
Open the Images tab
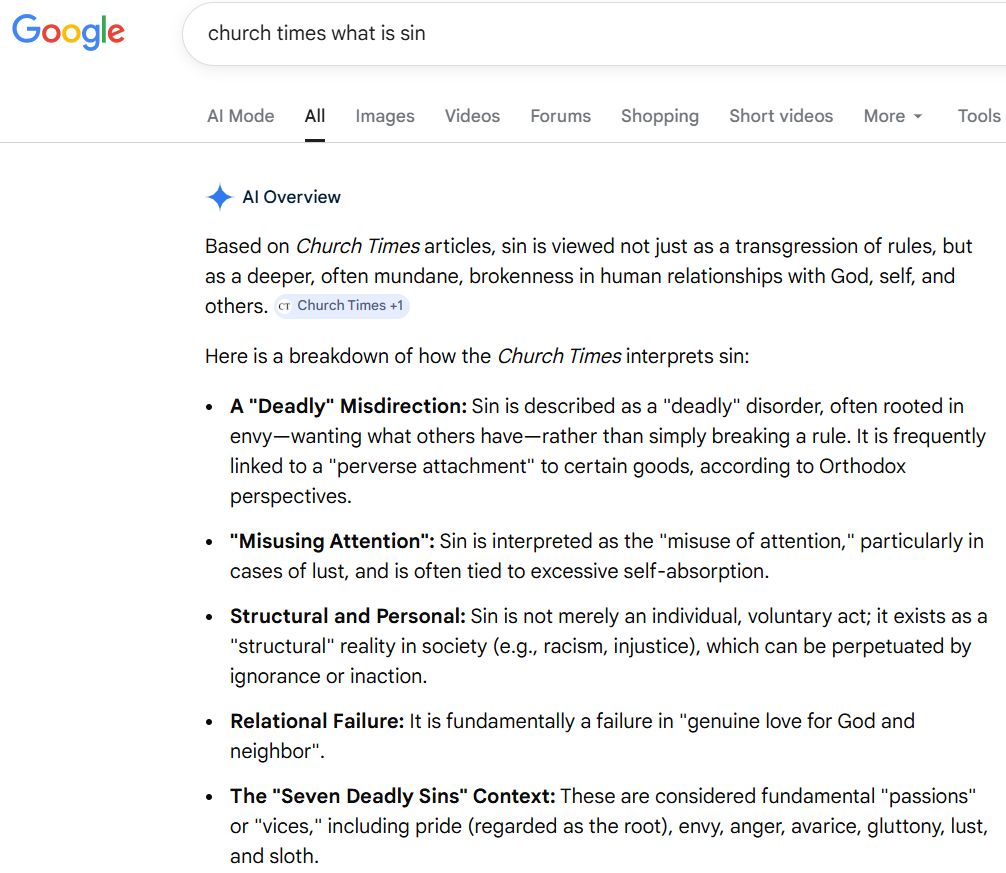[x=385, y=116]
